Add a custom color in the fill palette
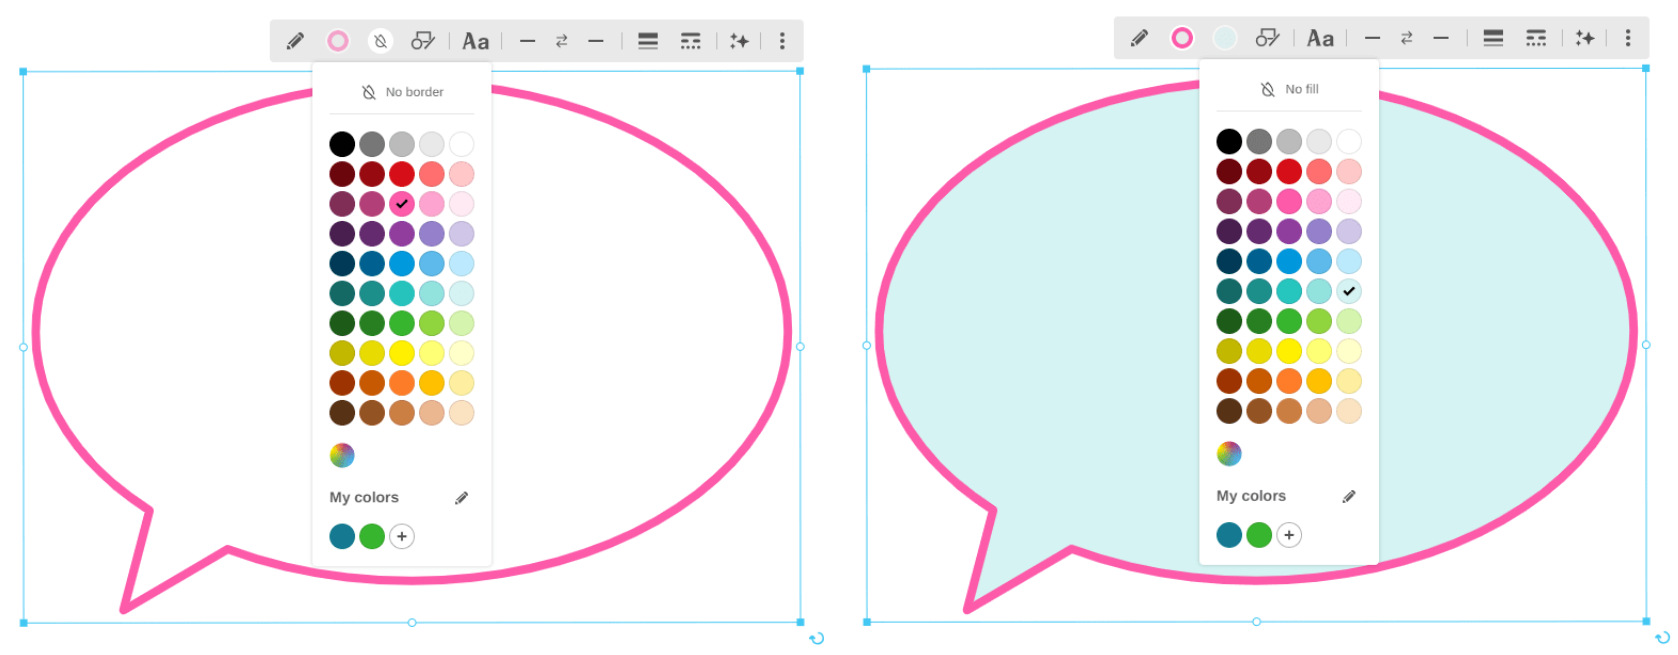Image resolution: width=1678 pixels, height=655 pixels. click(1289, 535)
